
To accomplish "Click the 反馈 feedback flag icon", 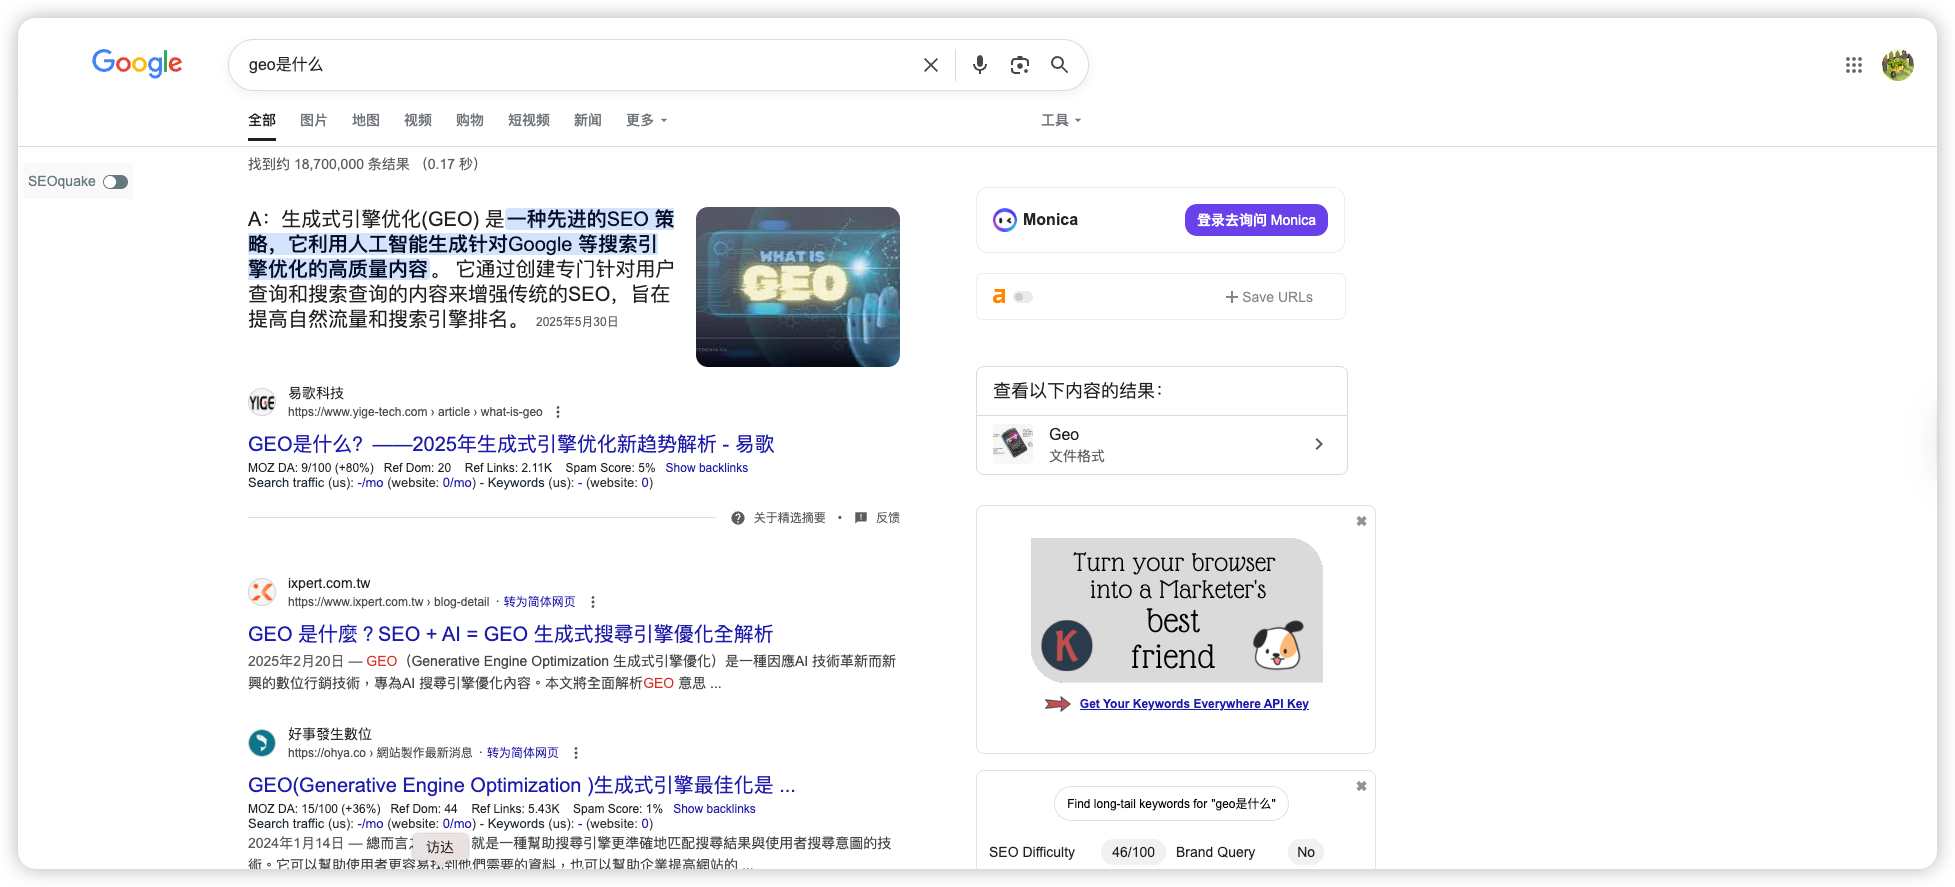I will [861, 518].
